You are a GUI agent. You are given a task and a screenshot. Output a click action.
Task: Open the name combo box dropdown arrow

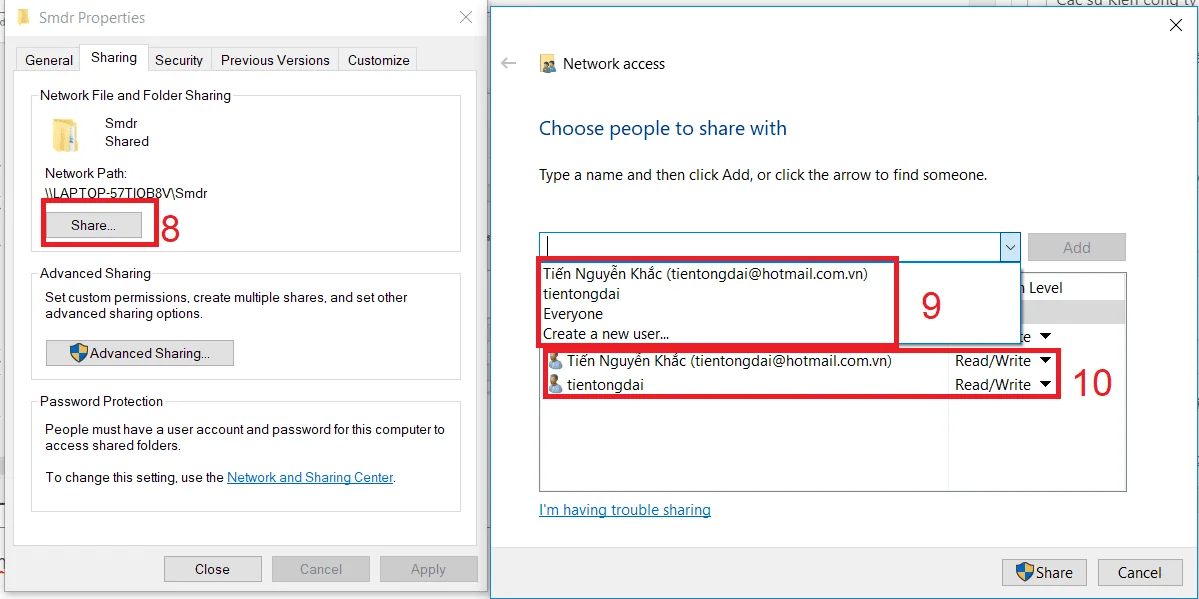click(1010, 247)
